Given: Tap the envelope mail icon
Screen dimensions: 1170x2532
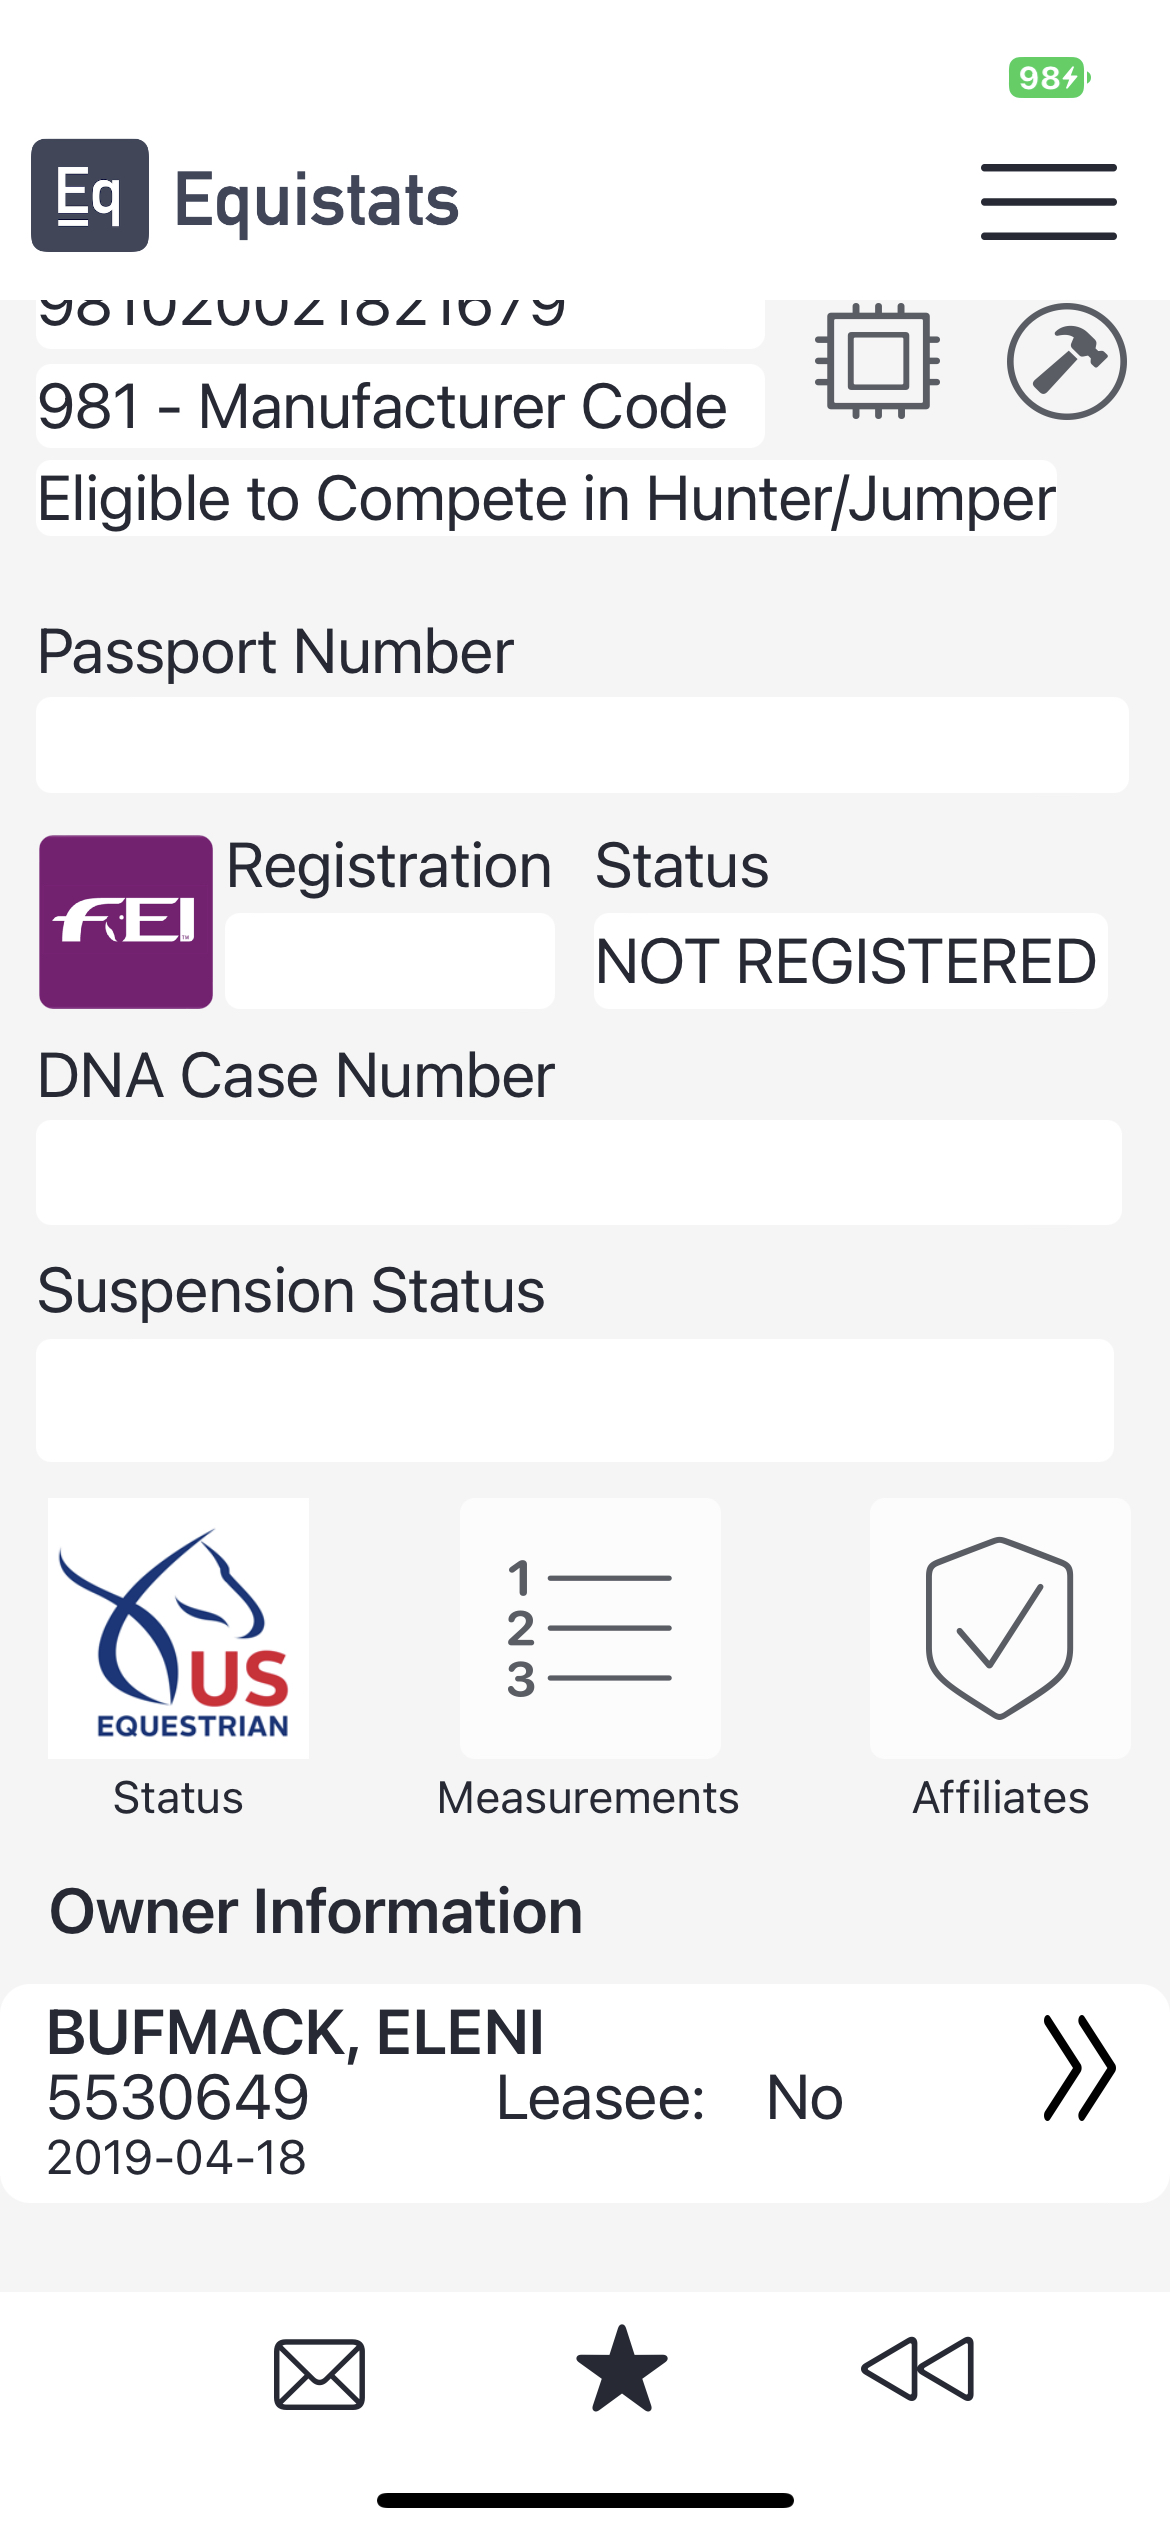Looking at the screenshot, I should (320, 2374).
